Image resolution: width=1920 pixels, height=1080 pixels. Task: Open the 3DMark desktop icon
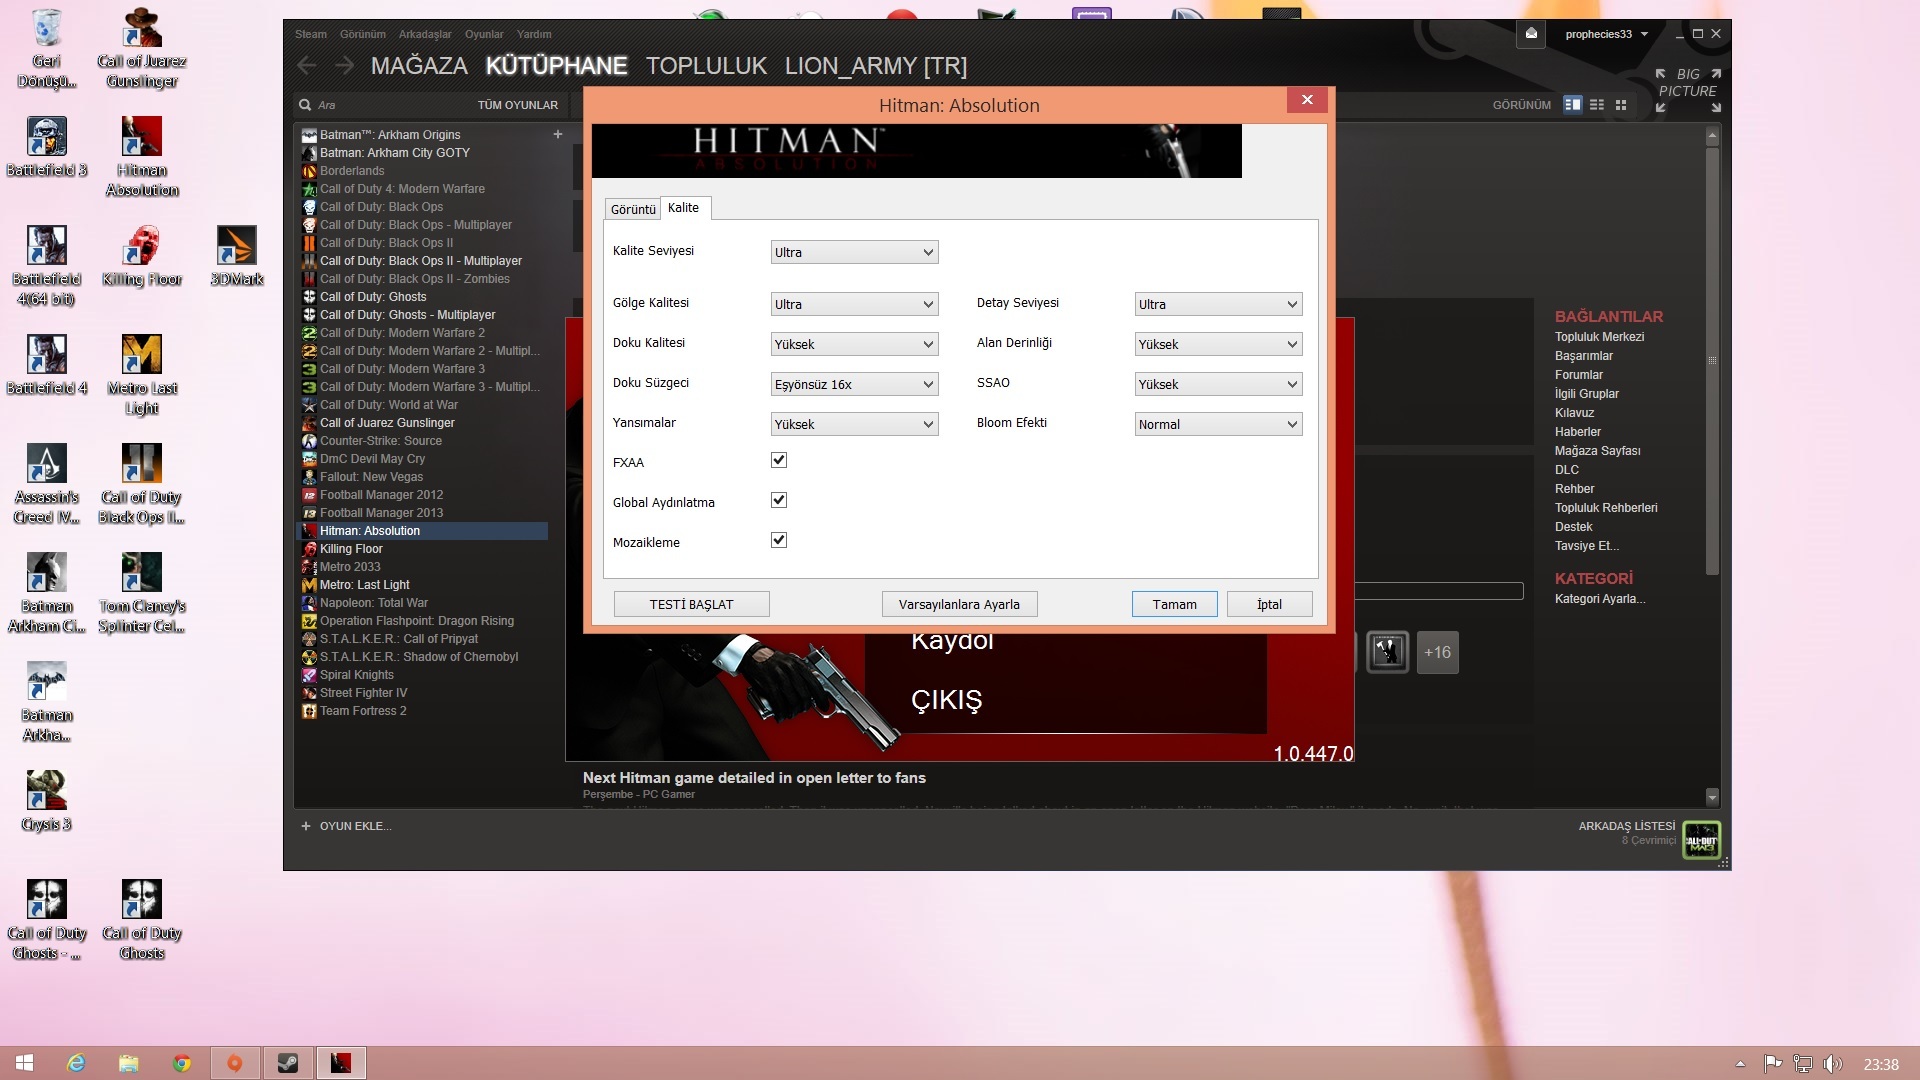tap(237, 256)
